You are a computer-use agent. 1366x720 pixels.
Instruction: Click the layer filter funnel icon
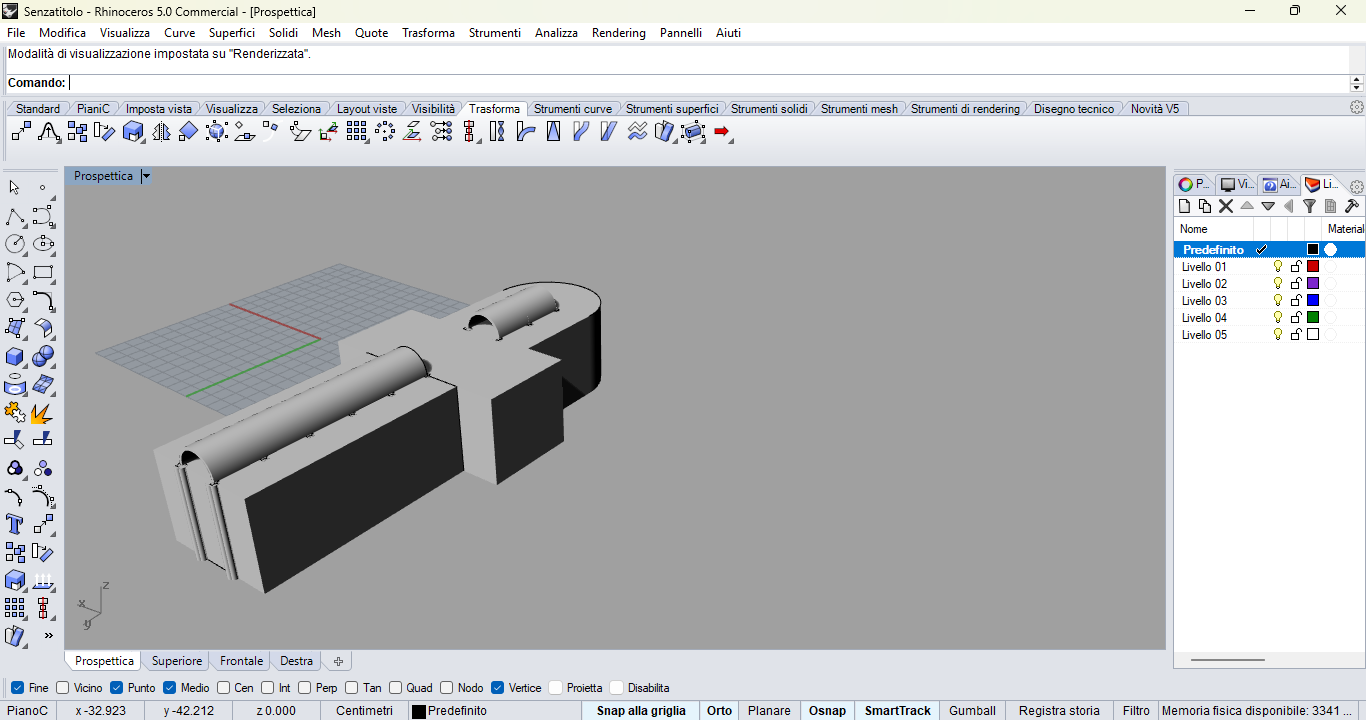pos(1309,206)
